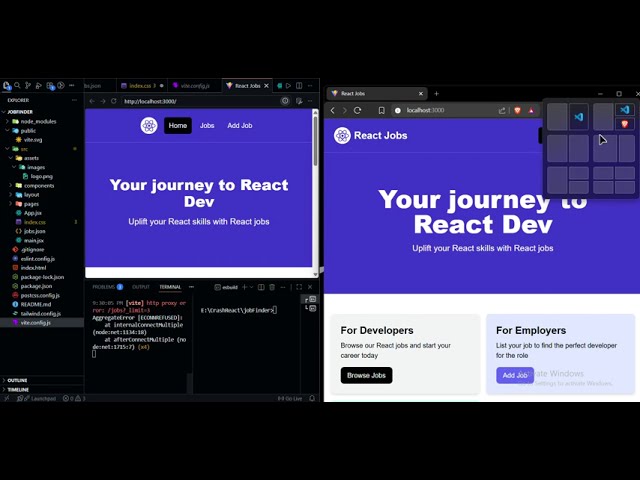This screenshot has height=480, width=640.
Task: Open the index.css editor tab
Action: pos(142,86)
